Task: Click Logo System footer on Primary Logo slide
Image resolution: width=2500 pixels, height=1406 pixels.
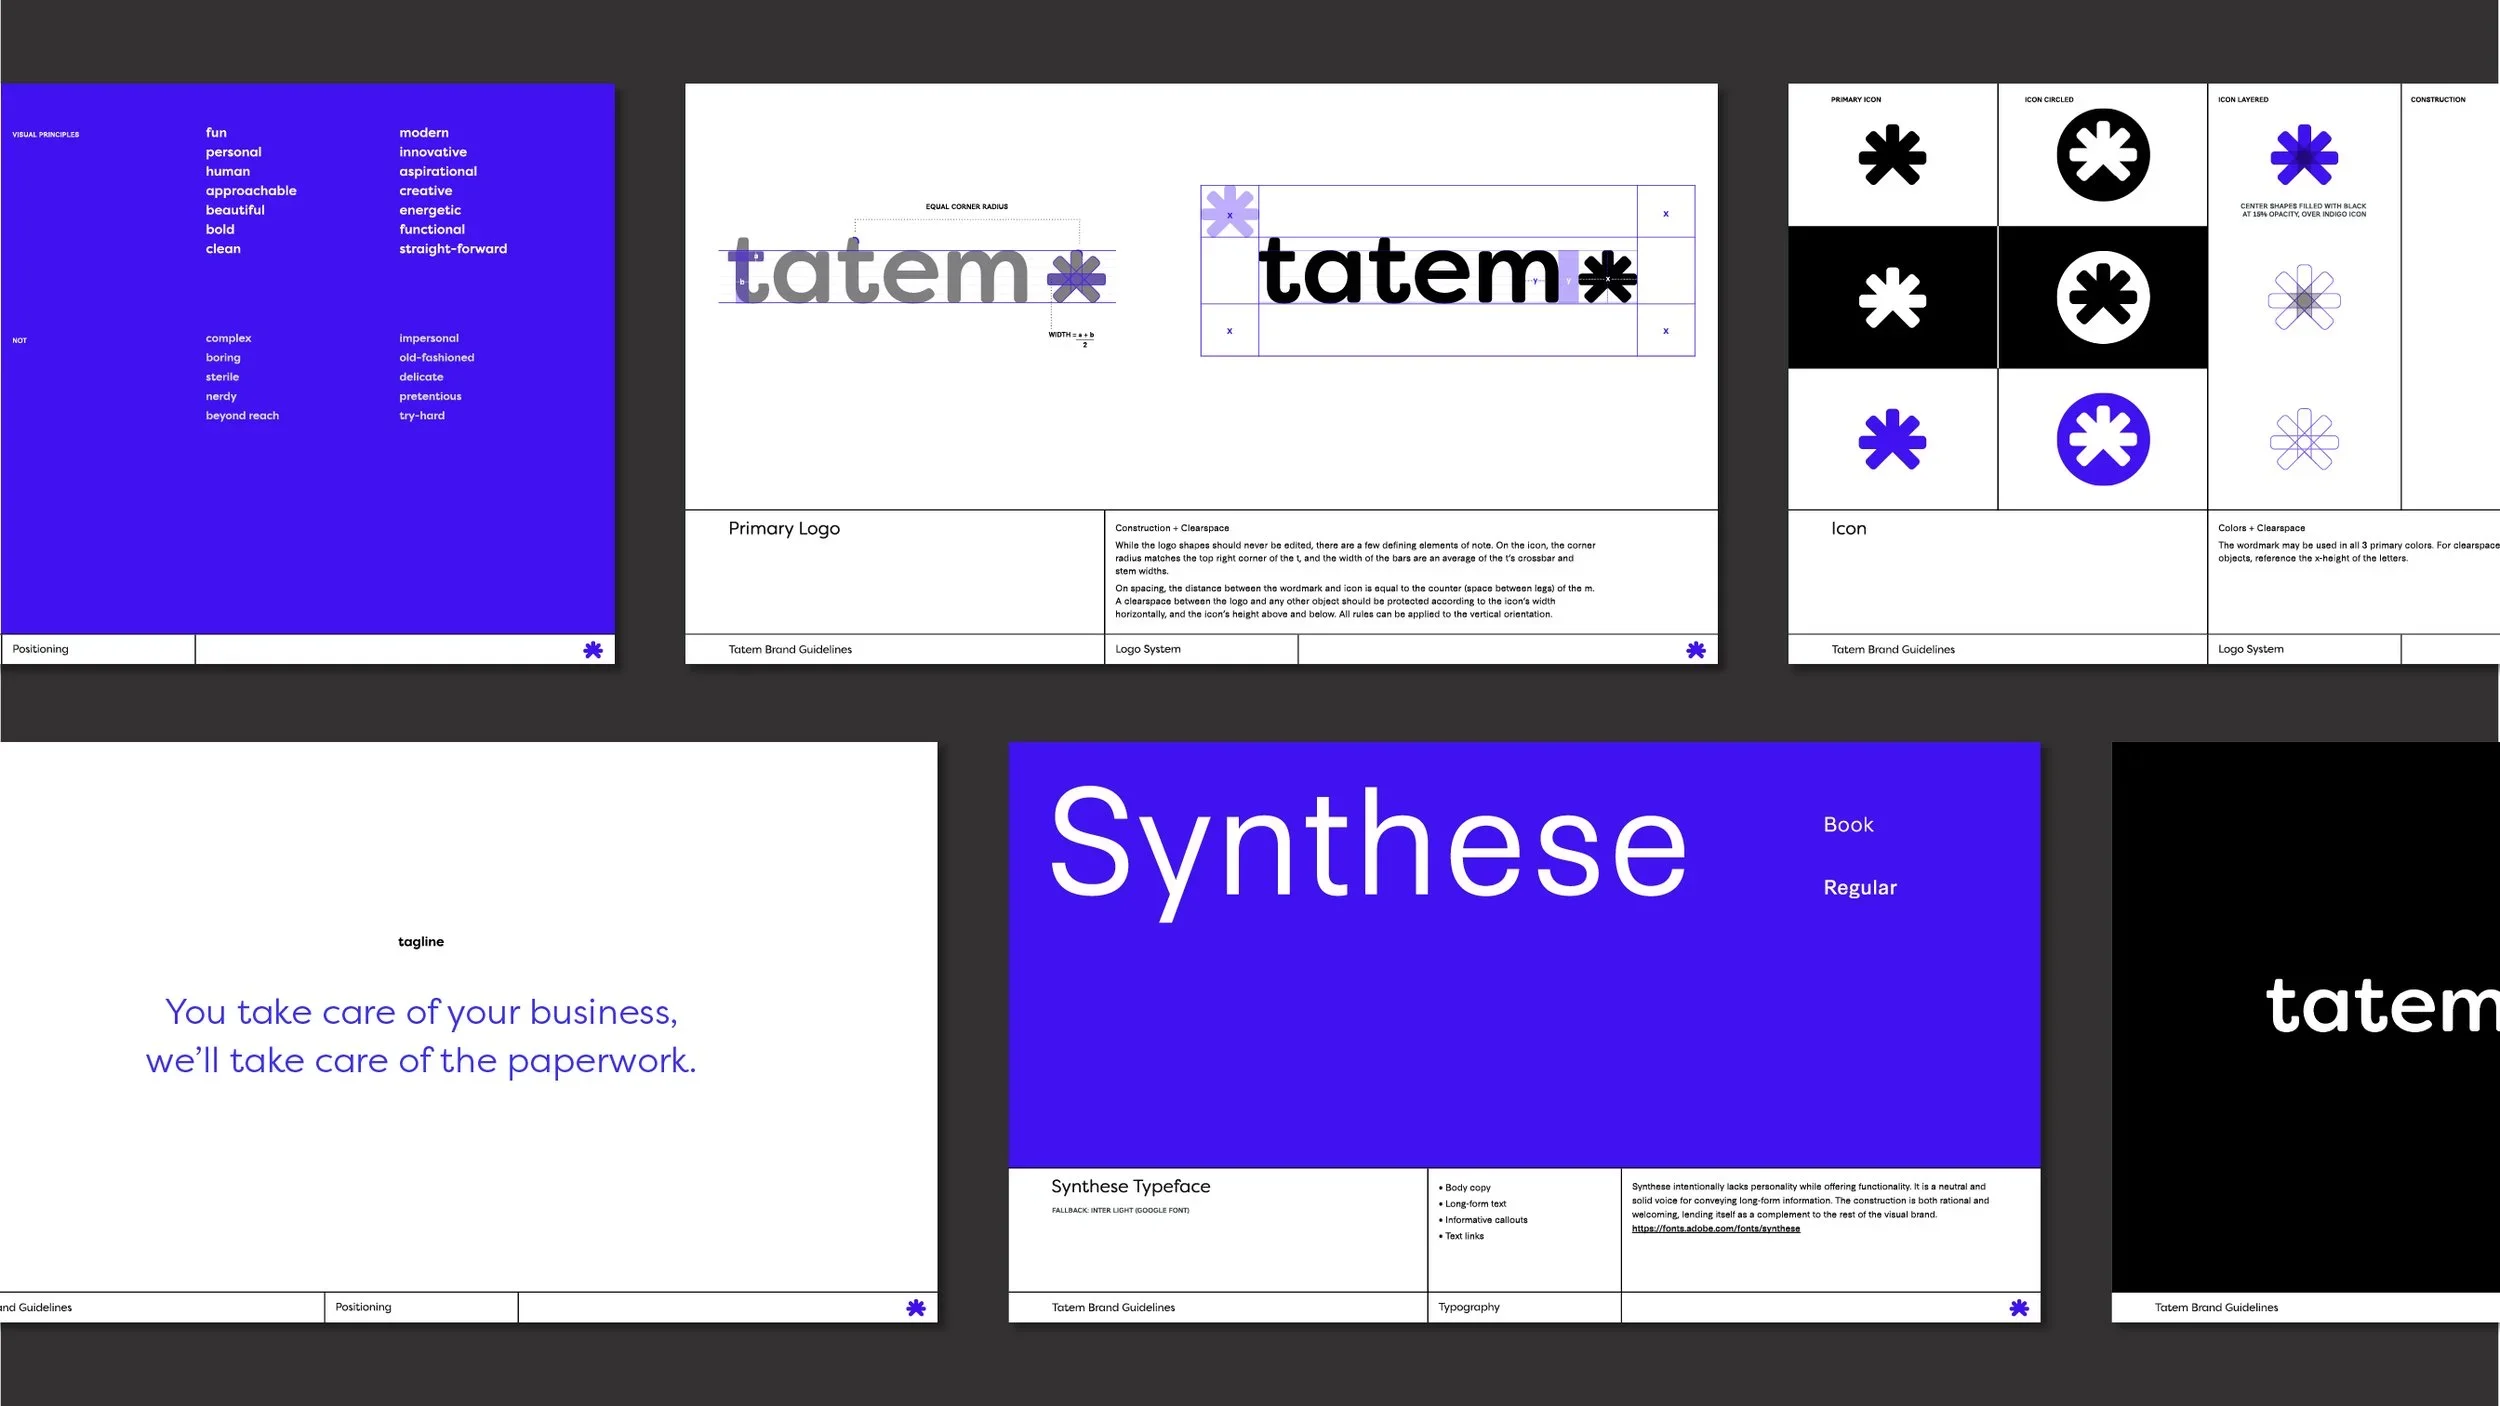Action: tap(1148, 649)
